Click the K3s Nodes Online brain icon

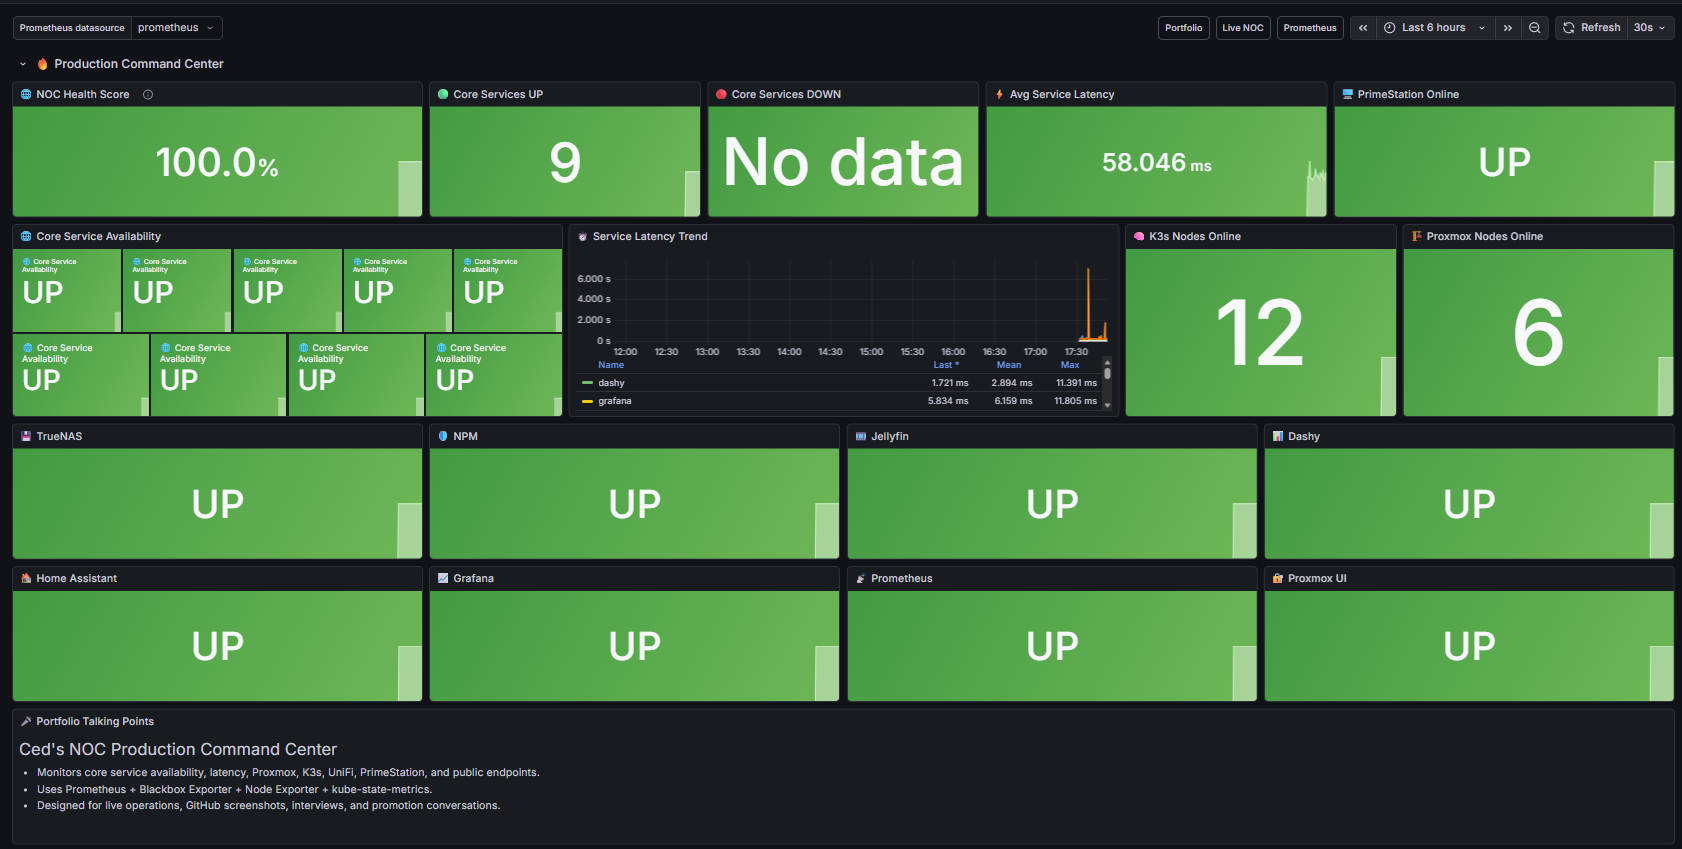pos(1139,236)
